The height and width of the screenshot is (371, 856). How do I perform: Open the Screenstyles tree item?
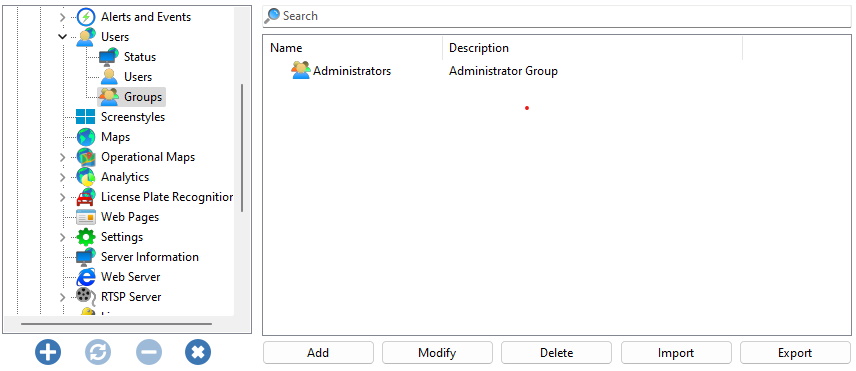pyautogui.click(x=133, y=117)
